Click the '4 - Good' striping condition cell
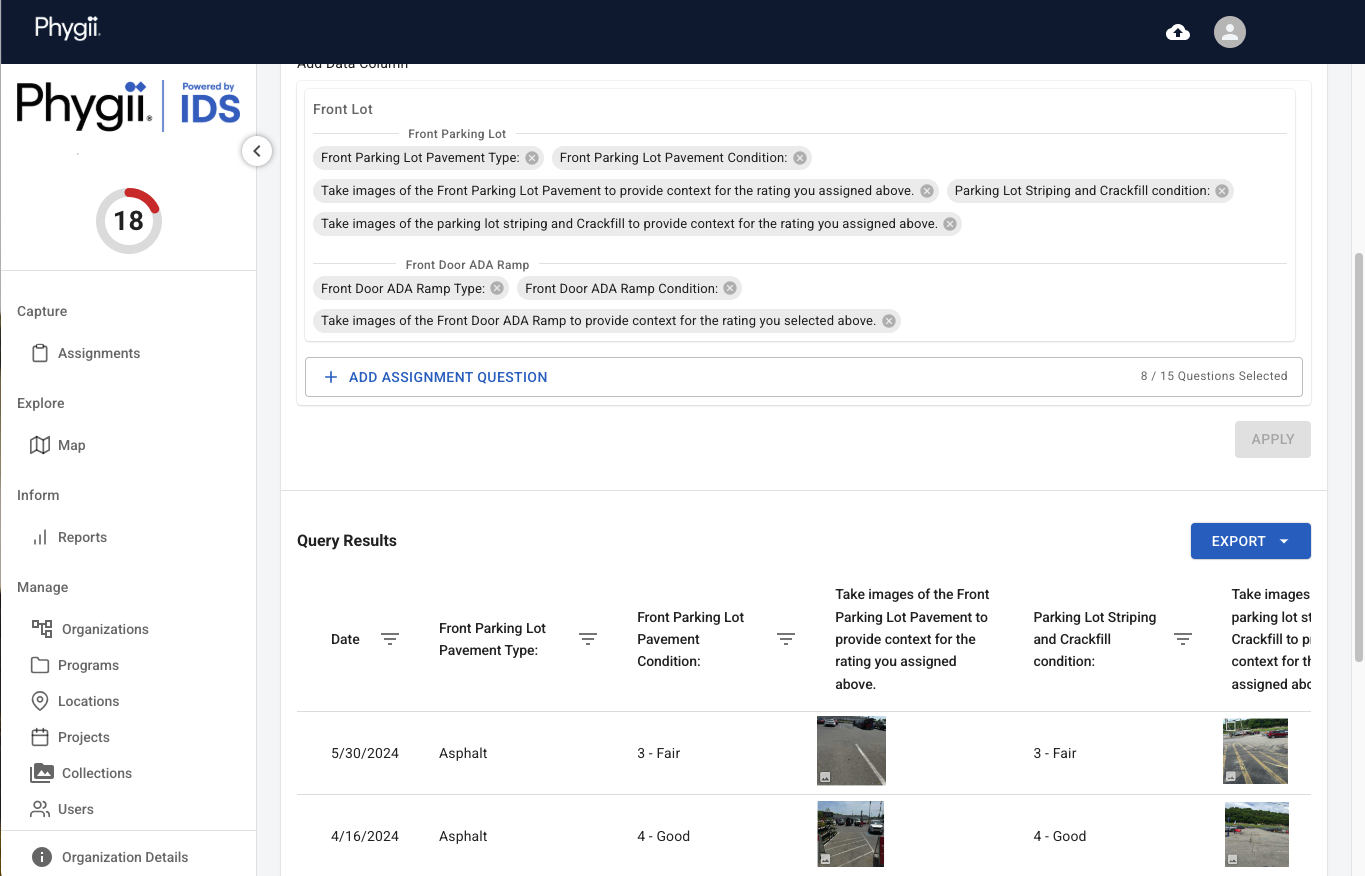This screenshot has width=1365, height=876. [x=1060, y=837]
